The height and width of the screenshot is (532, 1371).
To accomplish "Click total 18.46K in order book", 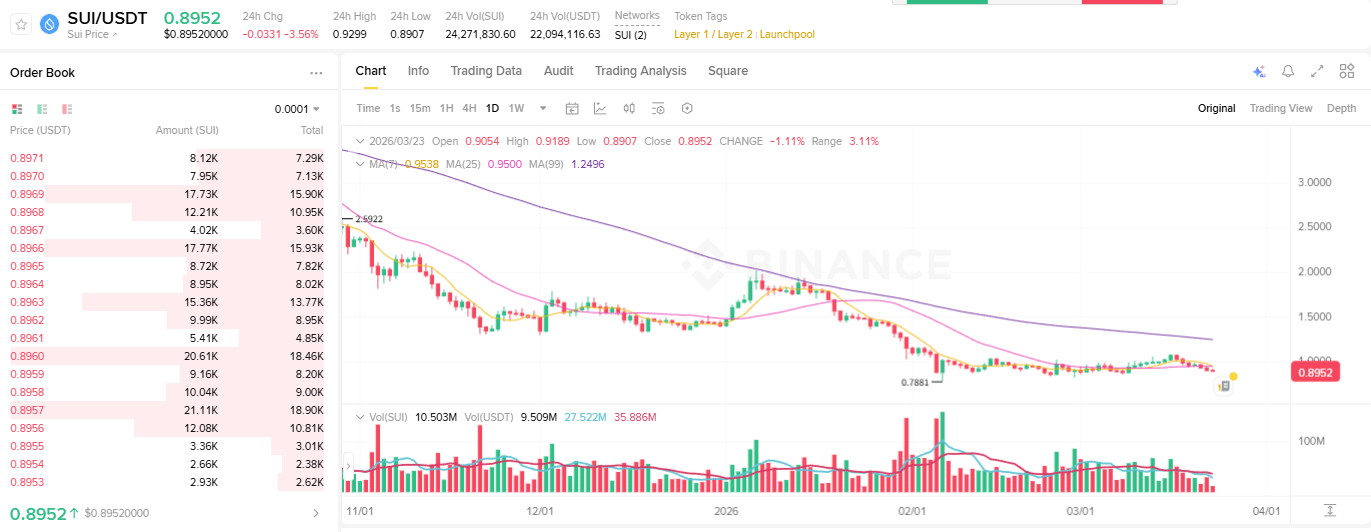I will pos(307,356).
